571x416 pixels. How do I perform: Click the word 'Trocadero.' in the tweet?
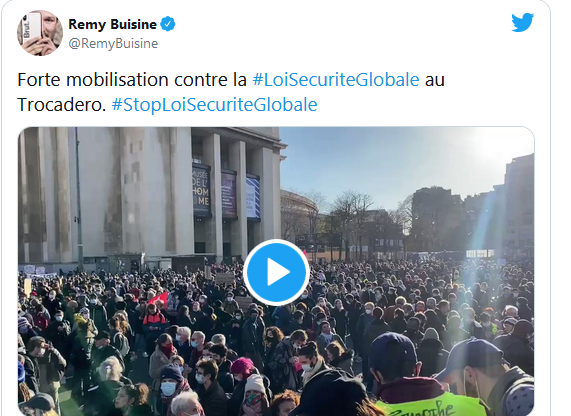(62, 105)
